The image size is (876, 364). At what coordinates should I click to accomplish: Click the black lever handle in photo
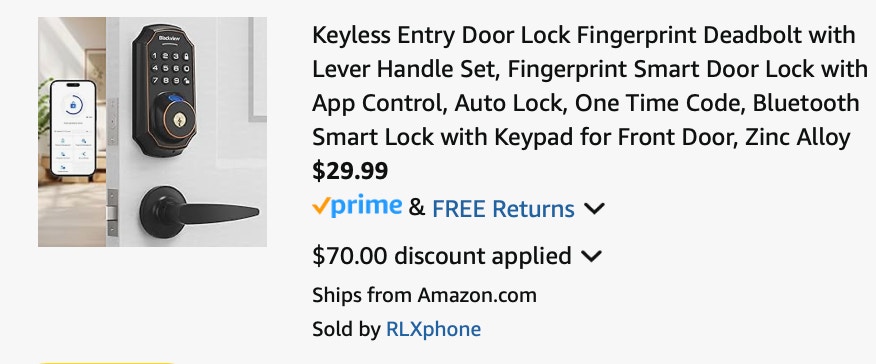click(x=199, y=212)
